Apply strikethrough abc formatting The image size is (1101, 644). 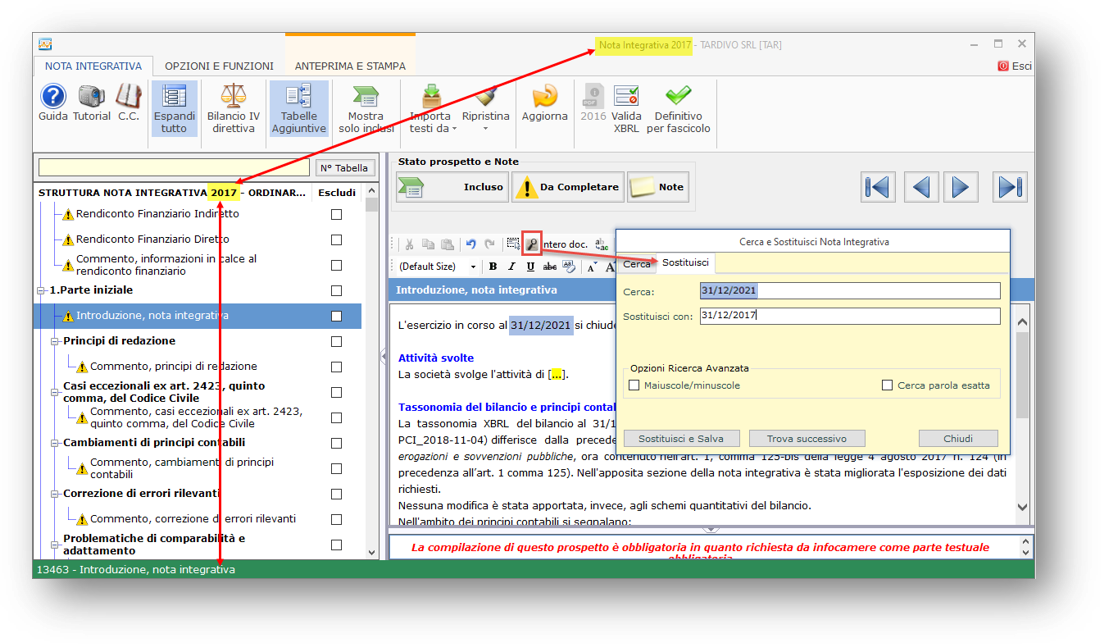(549, 266)
